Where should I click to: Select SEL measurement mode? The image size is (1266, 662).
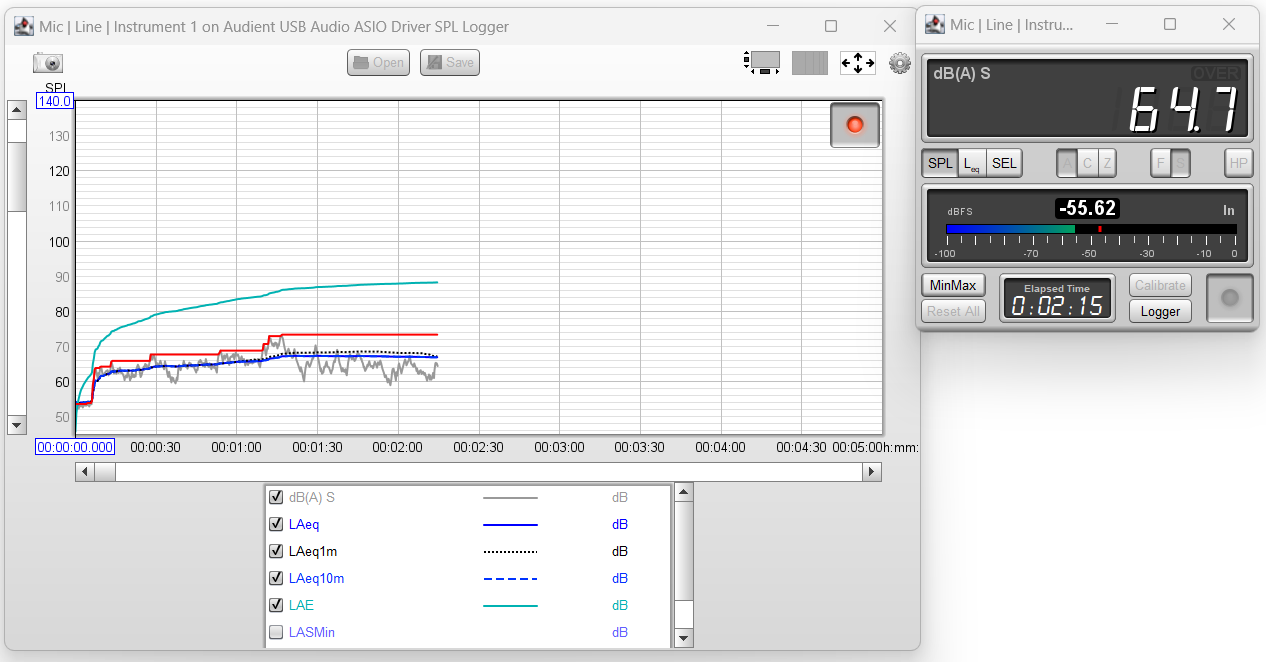tap(1004, 163)
